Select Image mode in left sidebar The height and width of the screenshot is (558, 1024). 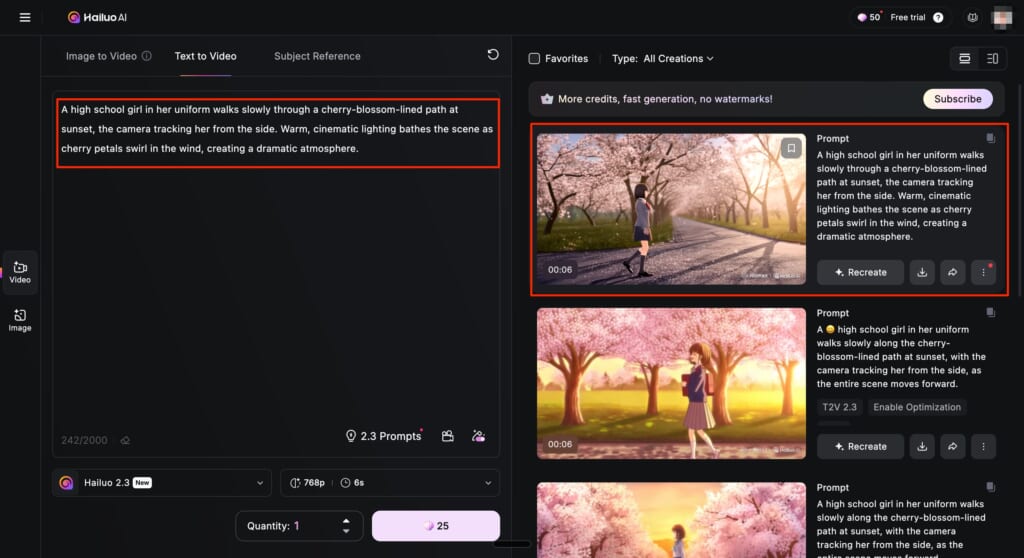[x=20, y=320]
